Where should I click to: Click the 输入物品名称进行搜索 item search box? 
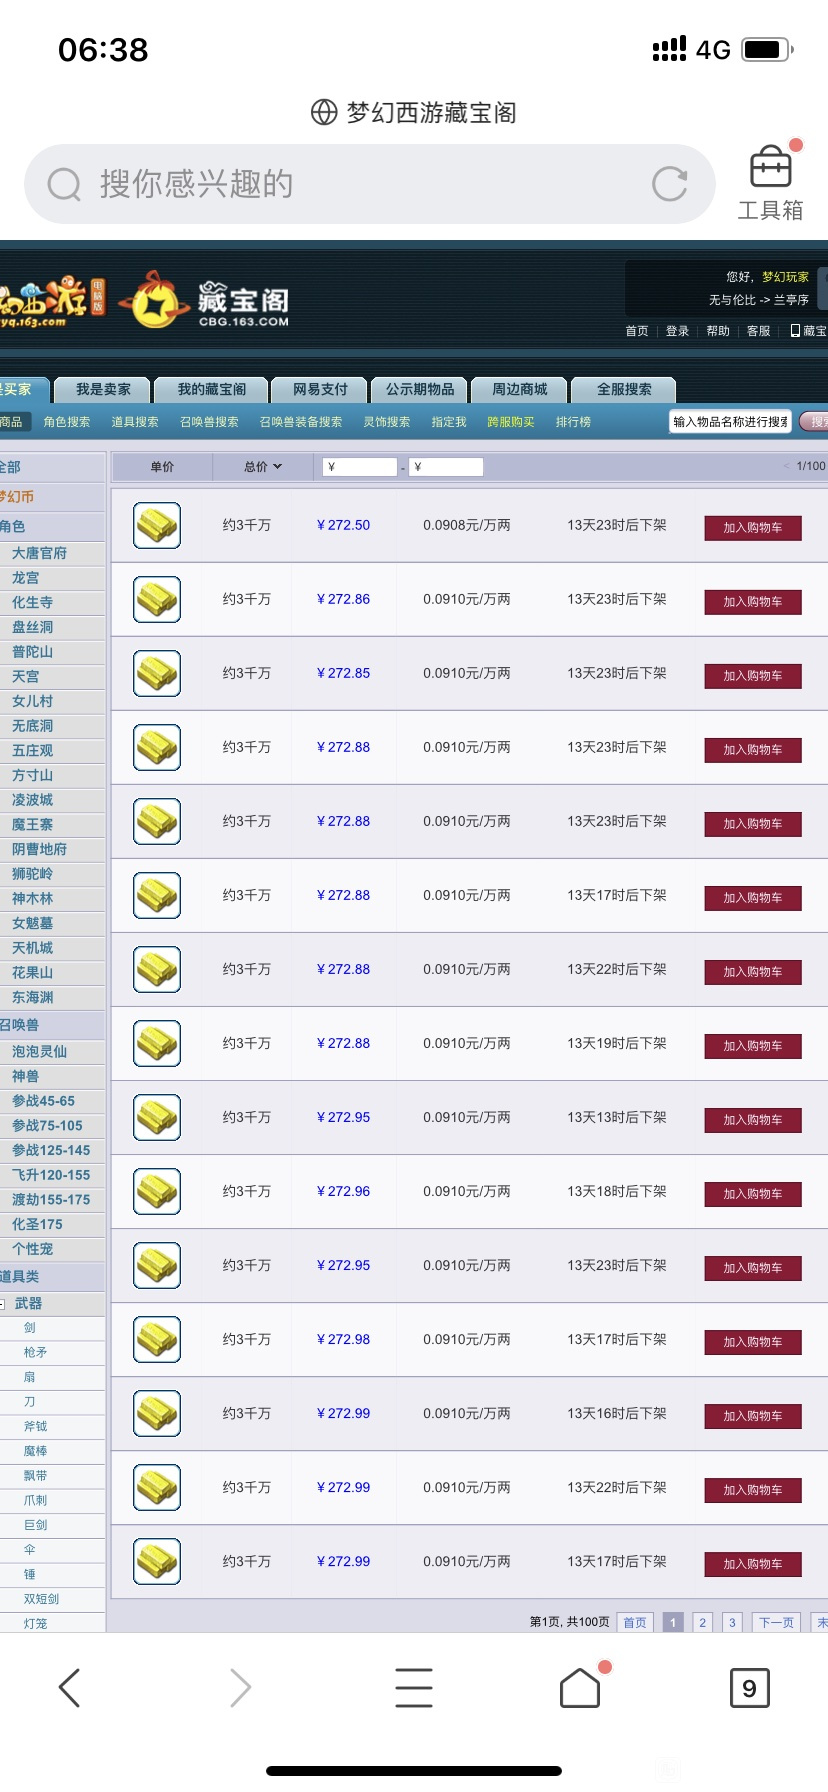731,422
